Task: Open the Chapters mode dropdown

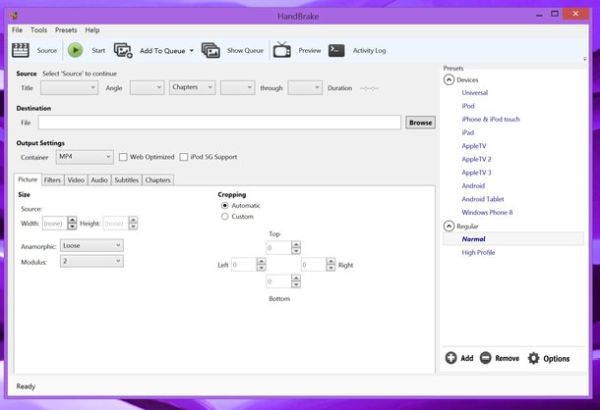Action: (192, 87)
